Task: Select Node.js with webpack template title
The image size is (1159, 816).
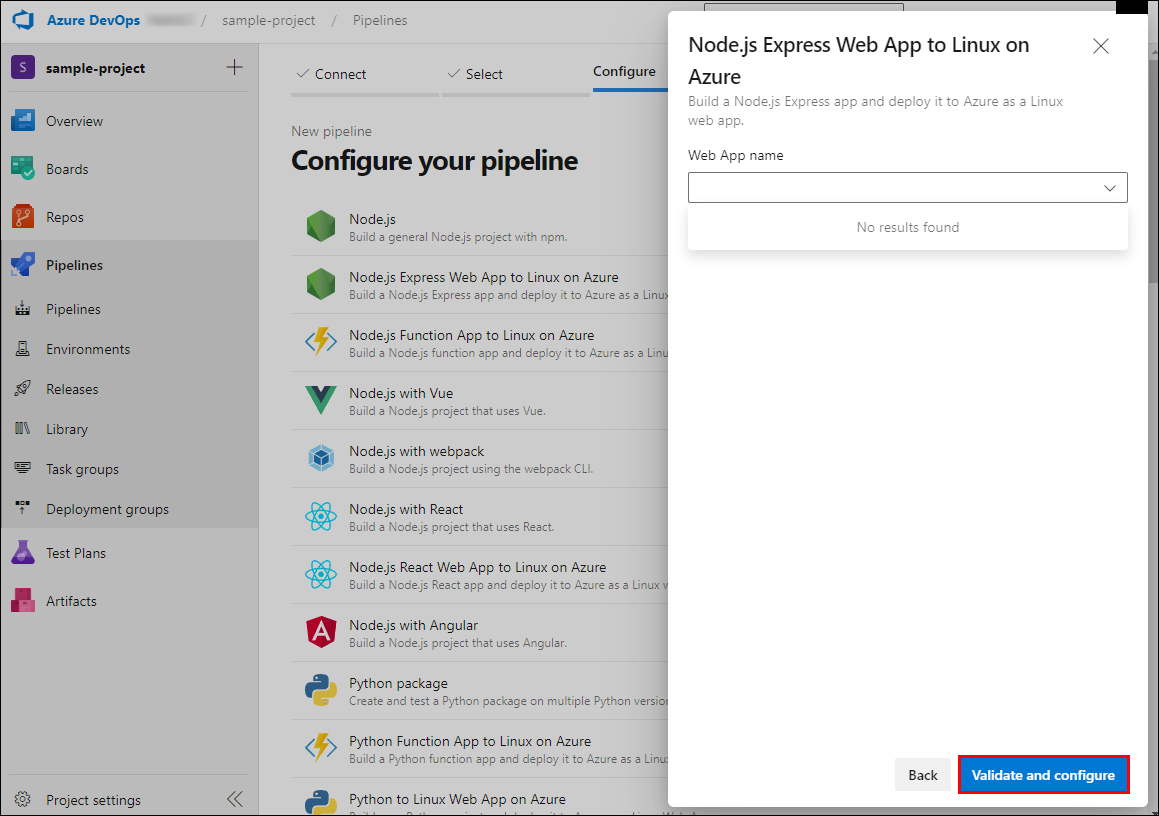Action: [417, 451]
